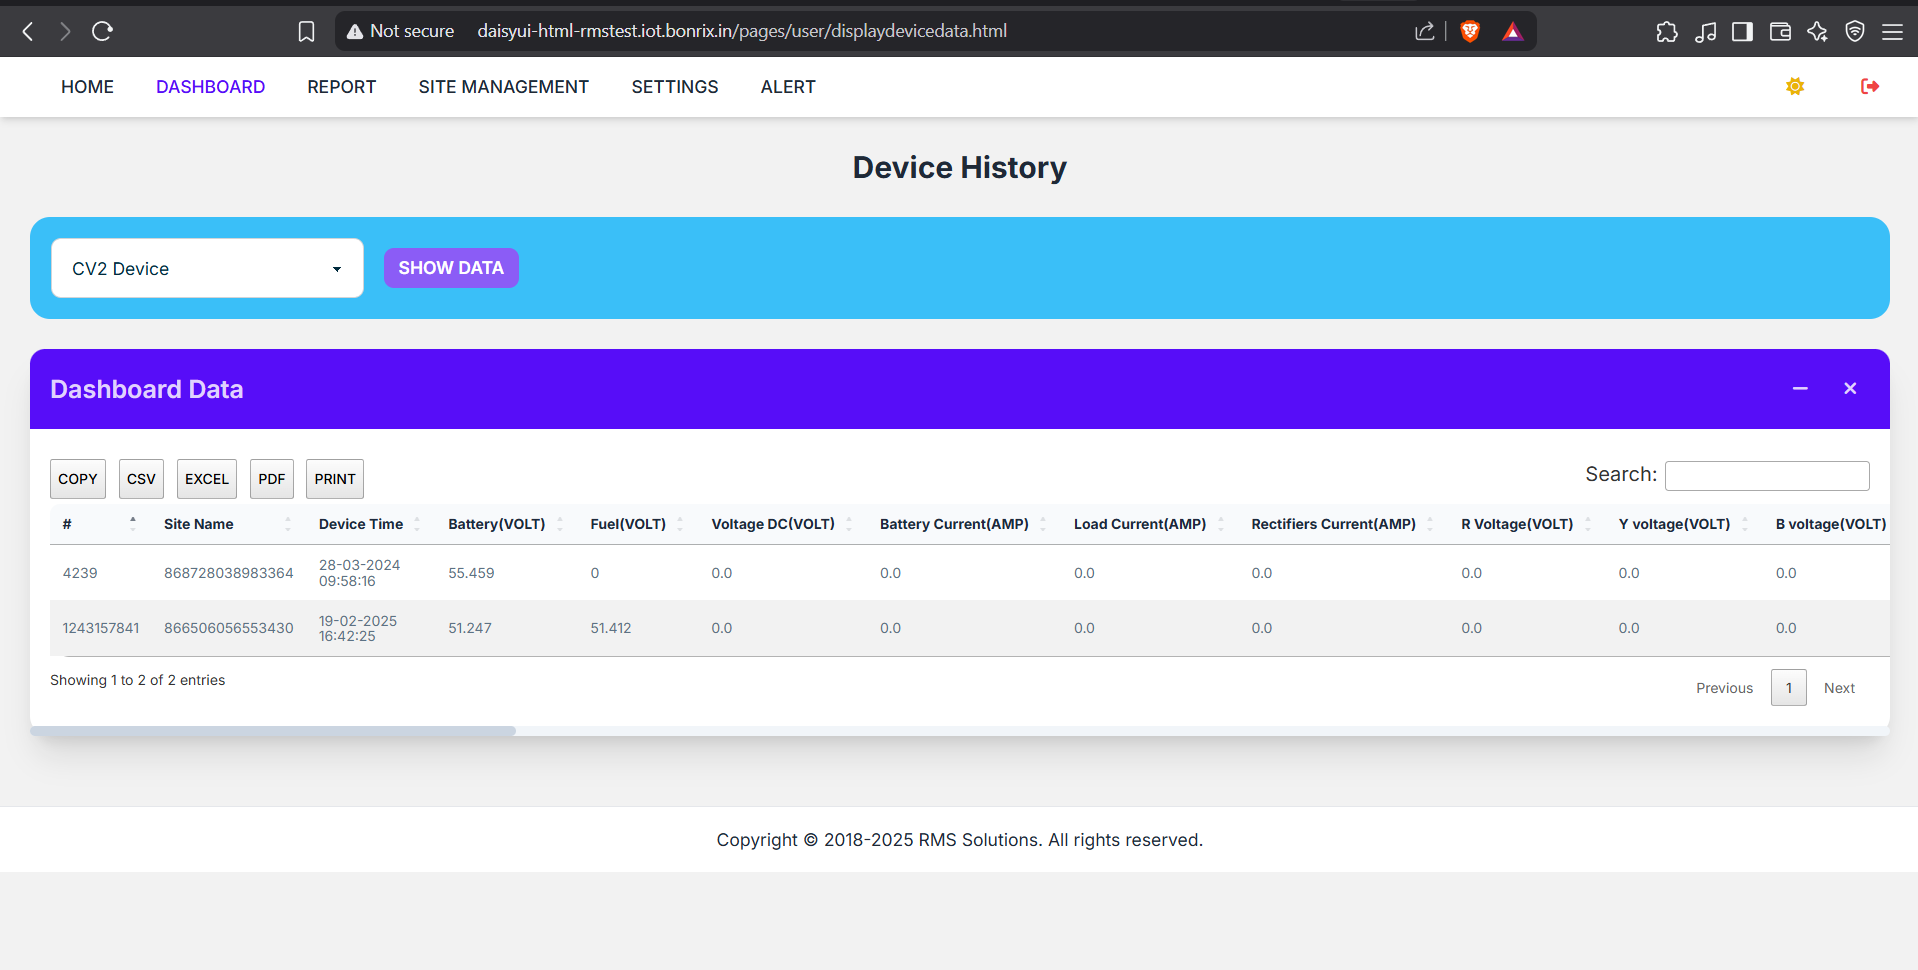Sort by Battery Current(AMP) column
Screen dimensions: 1918x970
tap(963, 524)
